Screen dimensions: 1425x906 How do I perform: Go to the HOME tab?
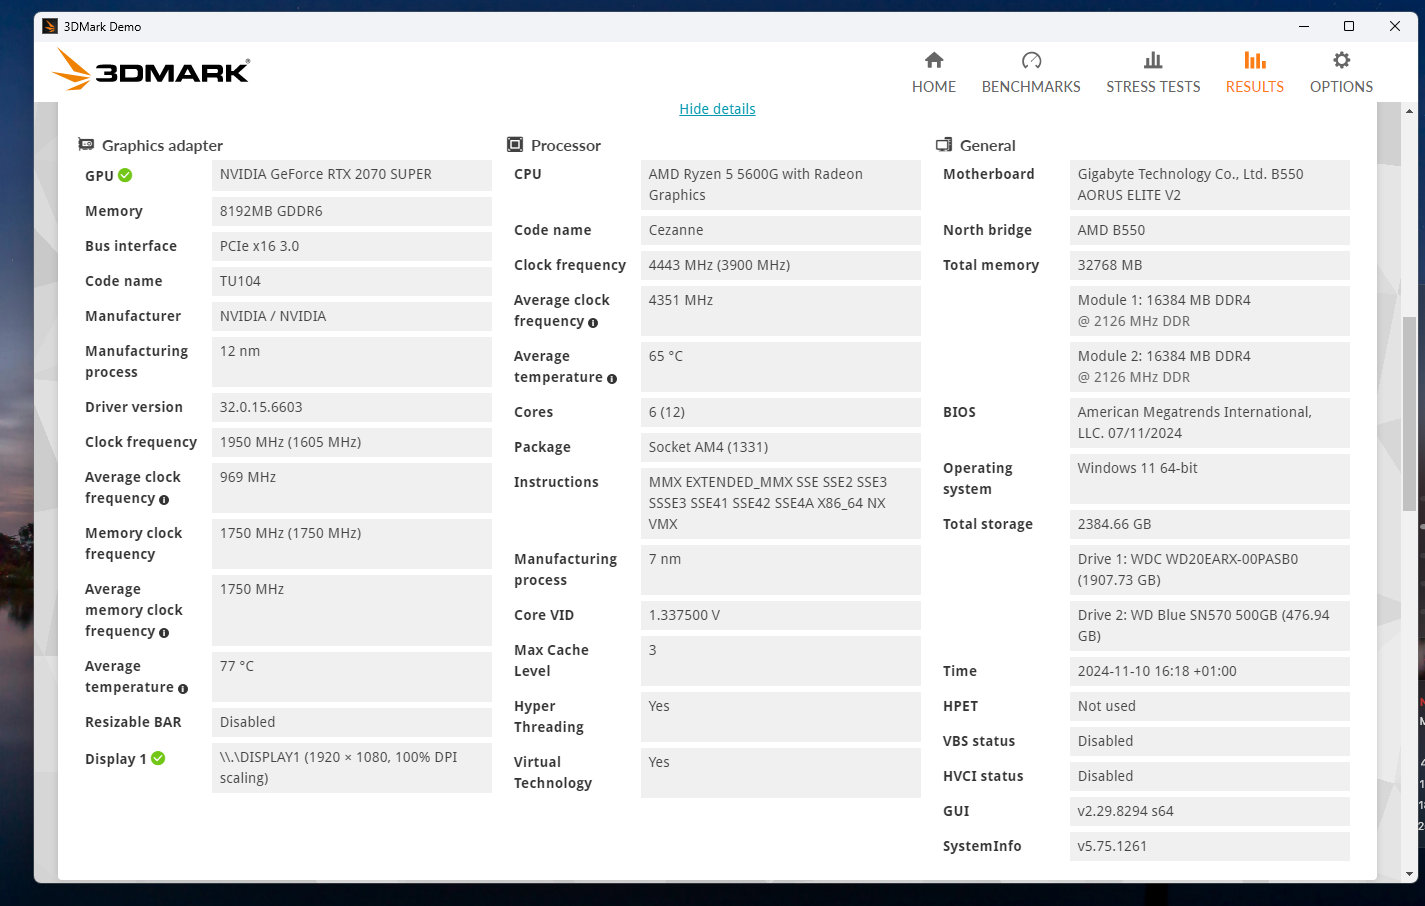934,73
